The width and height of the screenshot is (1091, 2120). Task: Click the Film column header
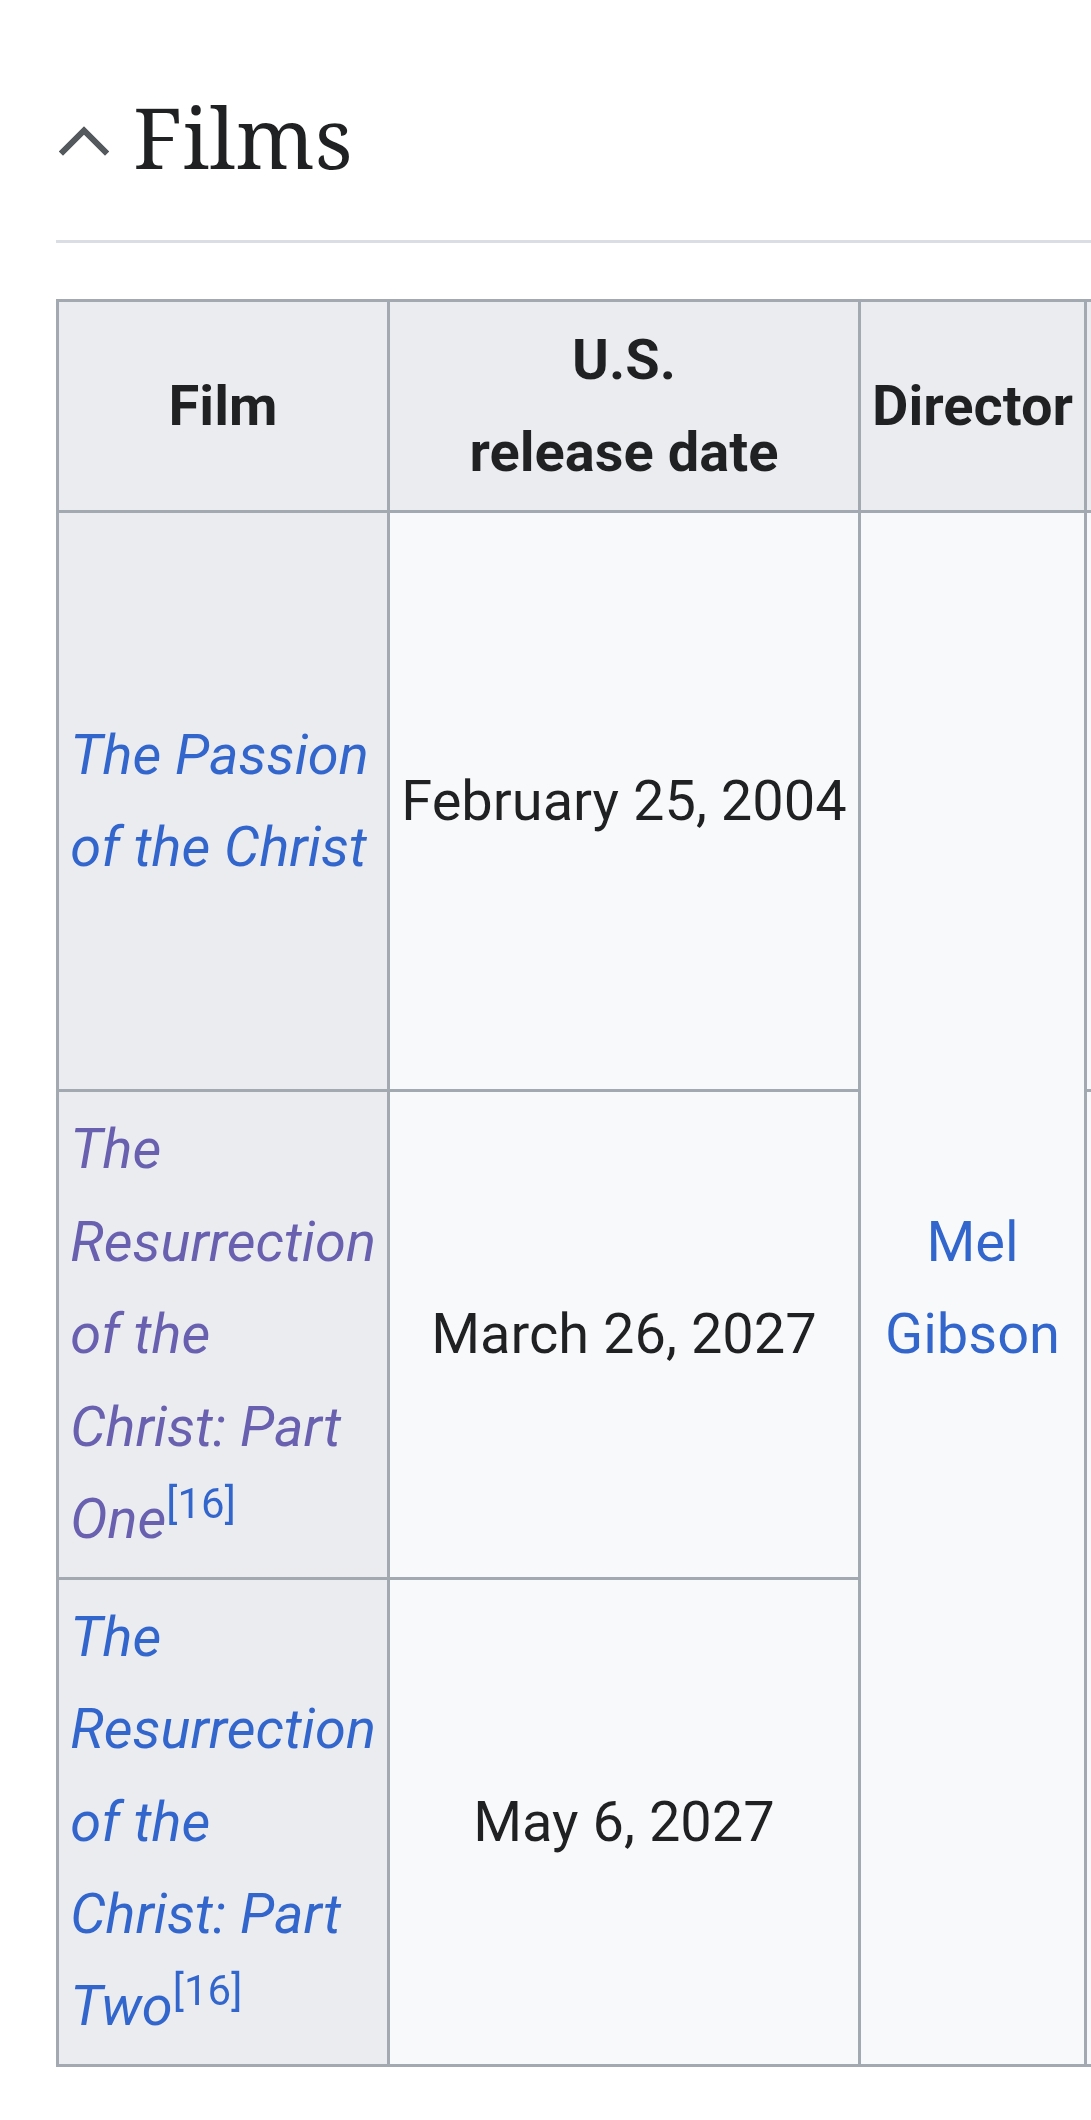coord(223,406)
